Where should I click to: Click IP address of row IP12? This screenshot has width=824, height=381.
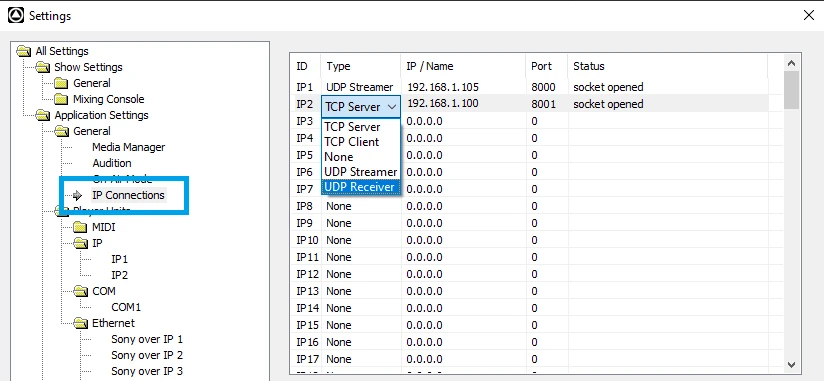click(x=424, y=274)
